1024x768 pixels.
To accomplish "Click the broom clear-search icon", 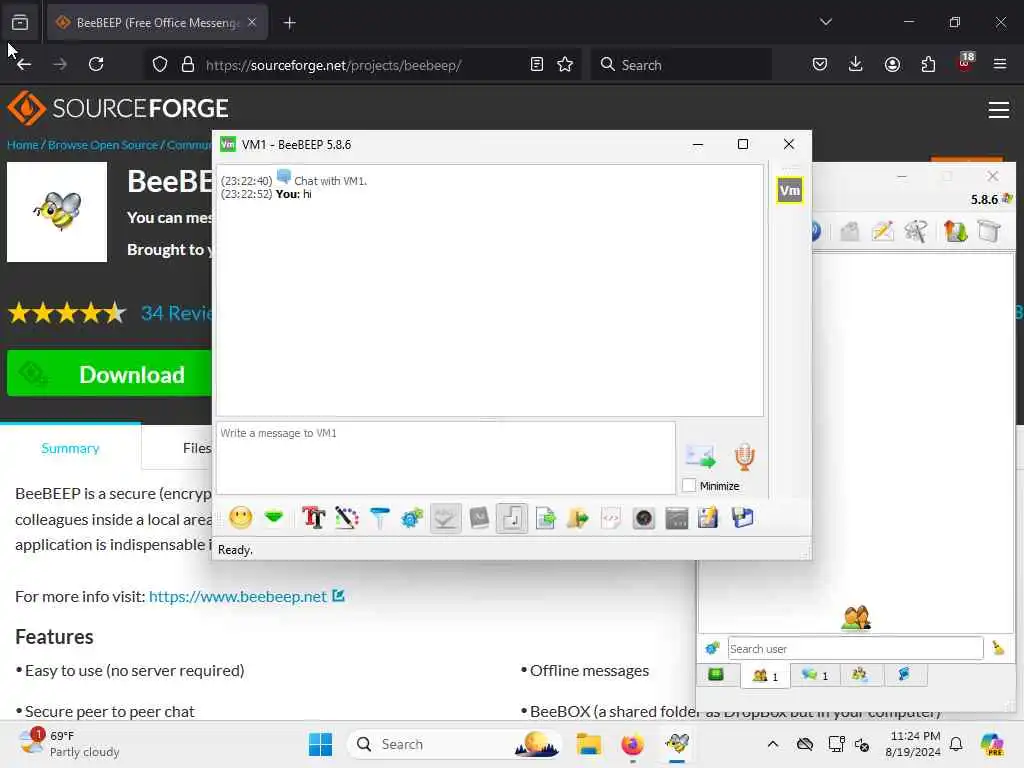I will pos(998,648).
